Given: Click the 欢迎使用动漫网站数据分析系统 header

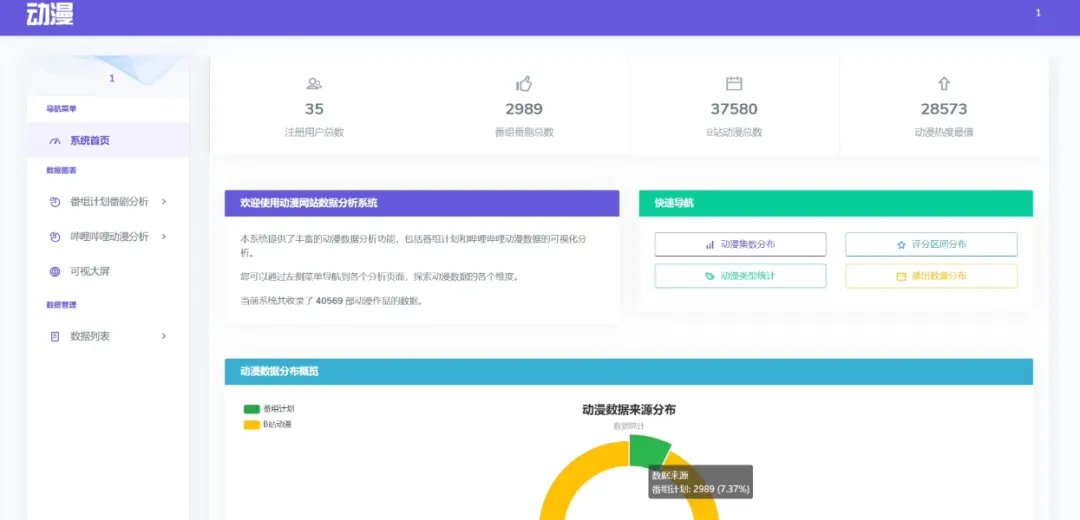Looking at the screenshot, I should pos(422,203).
